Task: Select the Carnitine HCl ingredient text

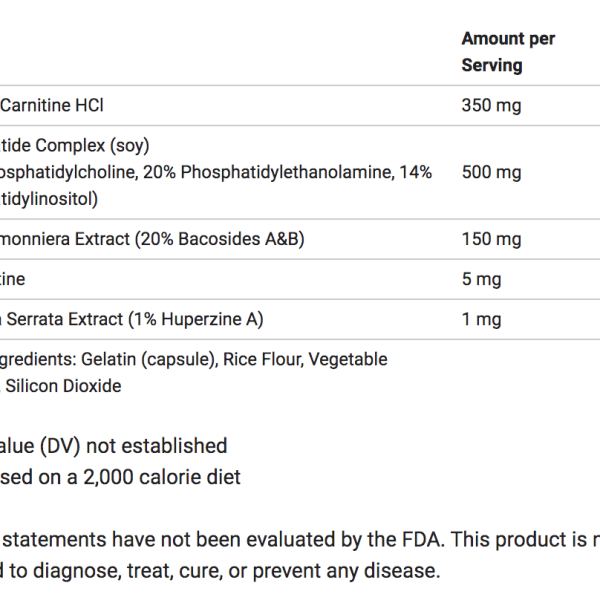Action: coord(52,105)
